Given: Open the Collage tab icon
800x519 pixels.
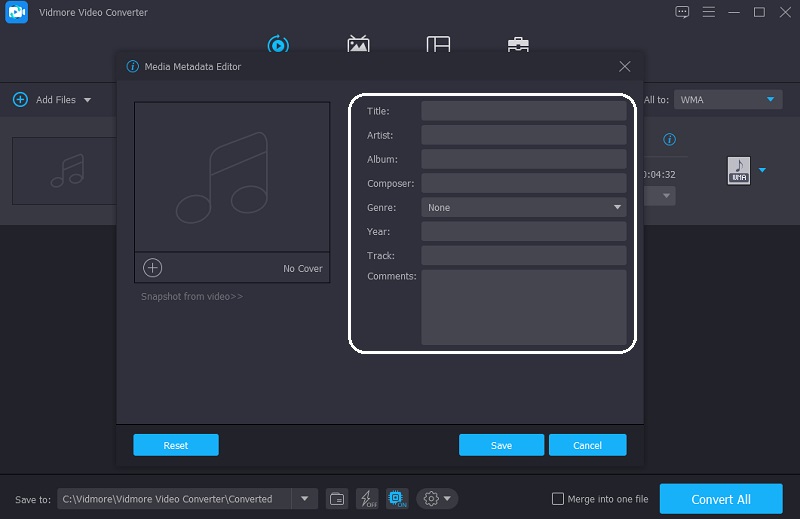Looking at the screenshot, I should pyautogui.click(x=438, y=44).
